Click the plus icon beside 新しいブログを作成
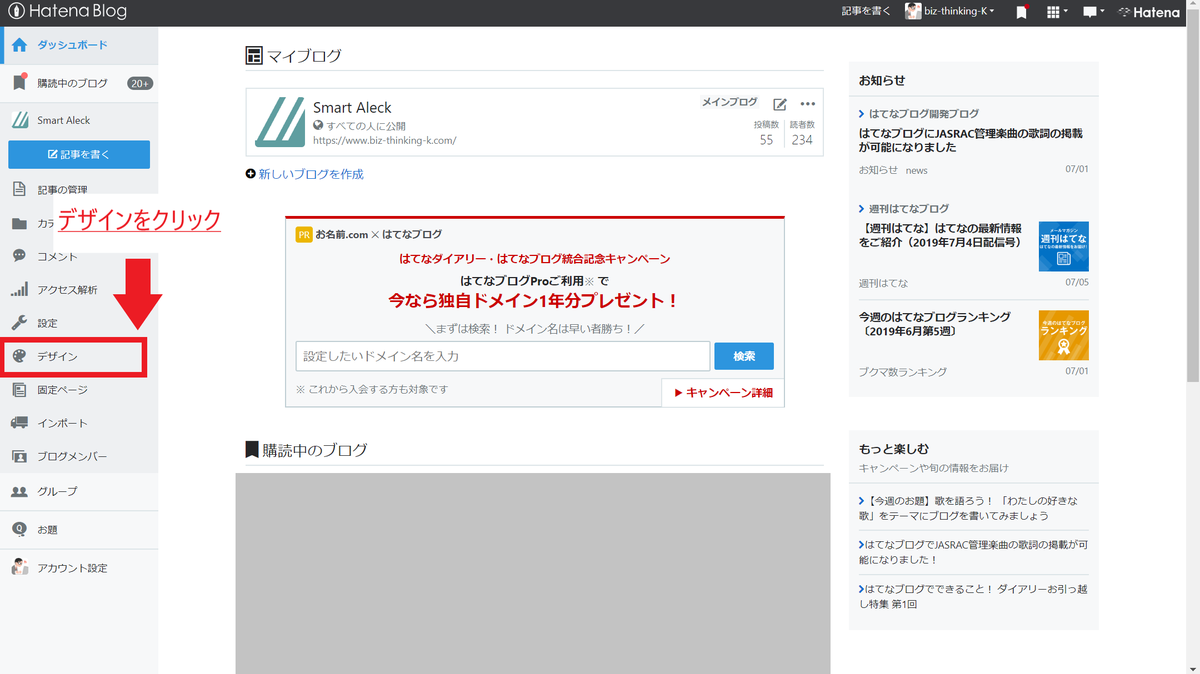Screen dimensions: 1200x674 [250, 174]
